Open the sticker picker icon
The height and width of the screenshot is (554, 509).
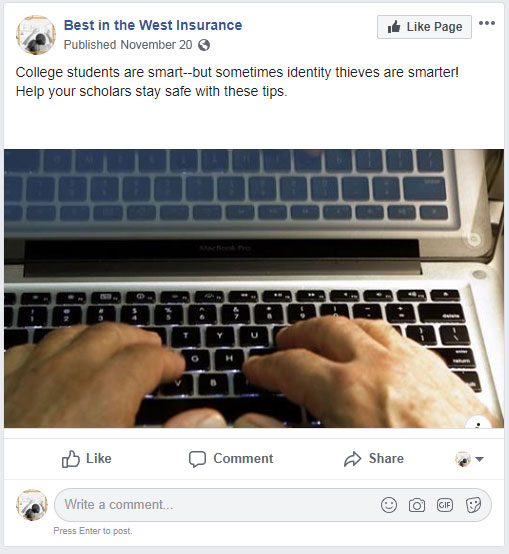(x=473, y=505)
